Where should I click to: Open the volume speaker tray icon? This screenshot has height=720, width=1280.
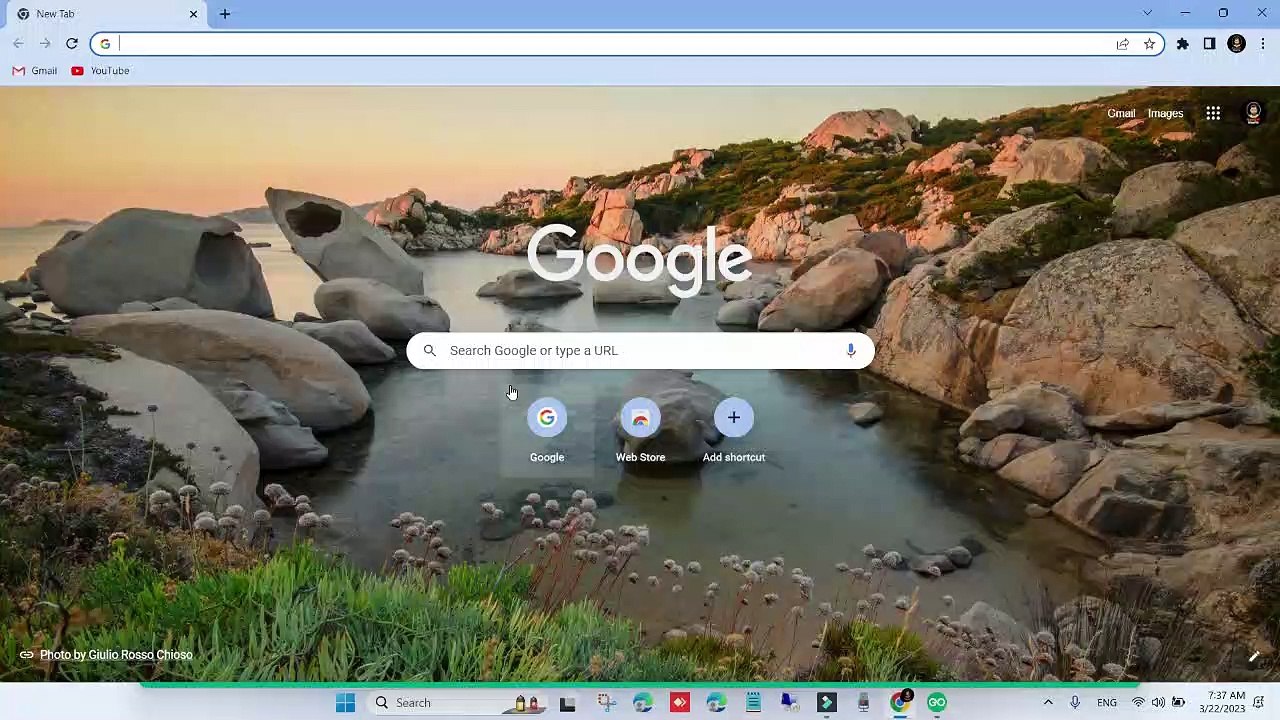point(1158,703)
